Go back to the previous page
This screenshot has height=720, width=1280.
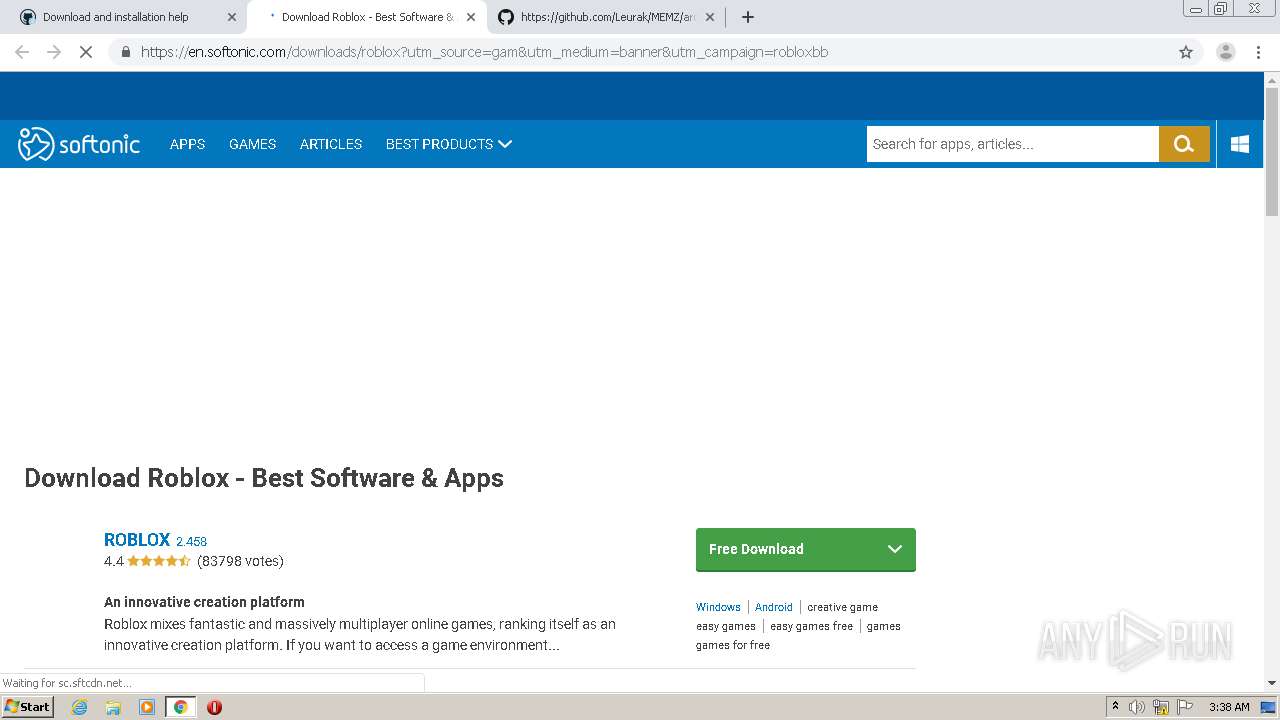tap(22, 52)
